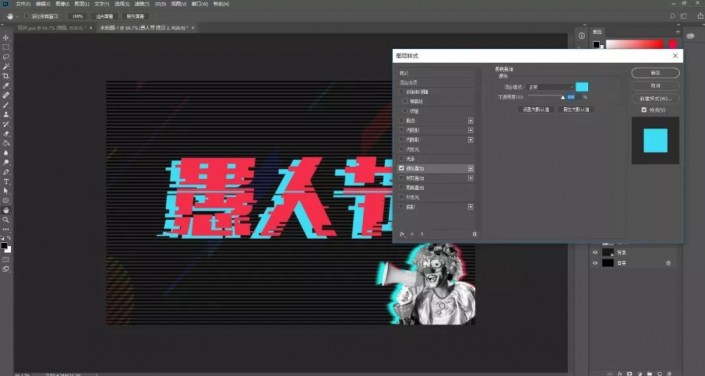Select the Brush tool

[x=6, y=105]
